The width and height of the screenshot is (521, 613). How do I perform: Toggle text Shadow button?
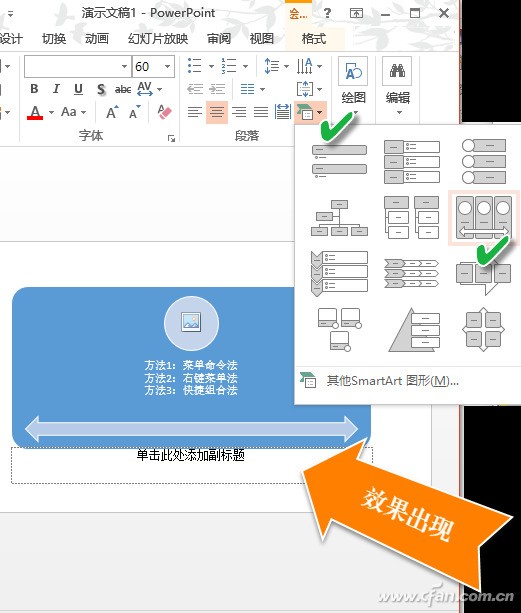coord(101,89)
